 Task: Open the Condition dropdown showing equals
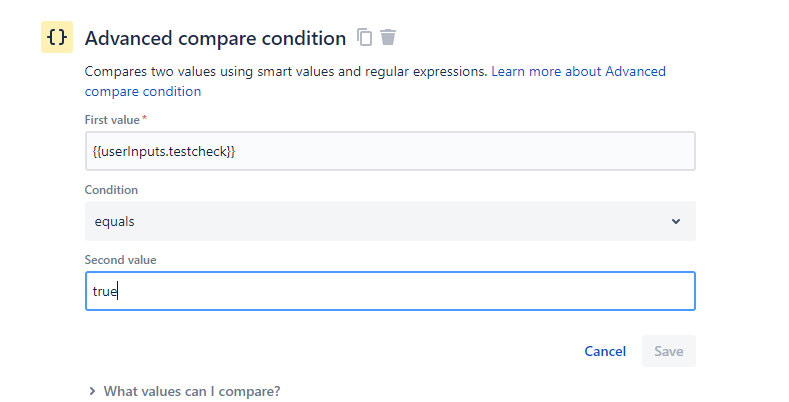click(x=390, y=221)
